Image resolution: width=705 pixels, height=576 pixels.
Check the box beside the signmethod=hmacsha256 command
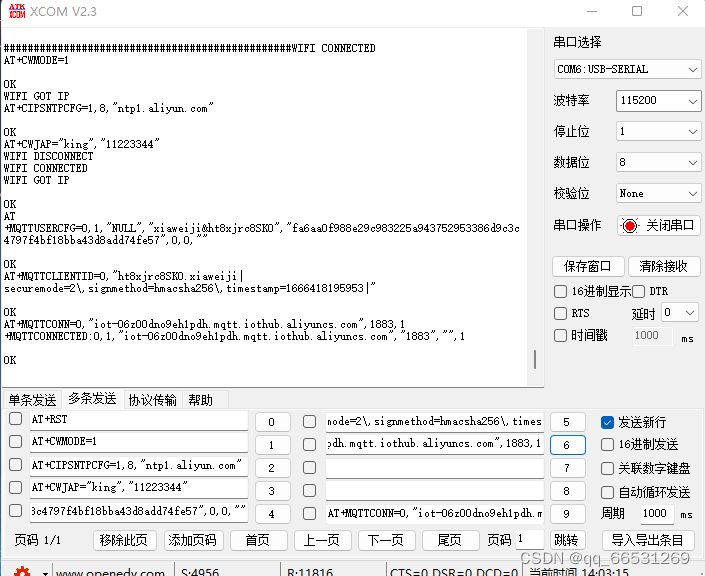309,421
